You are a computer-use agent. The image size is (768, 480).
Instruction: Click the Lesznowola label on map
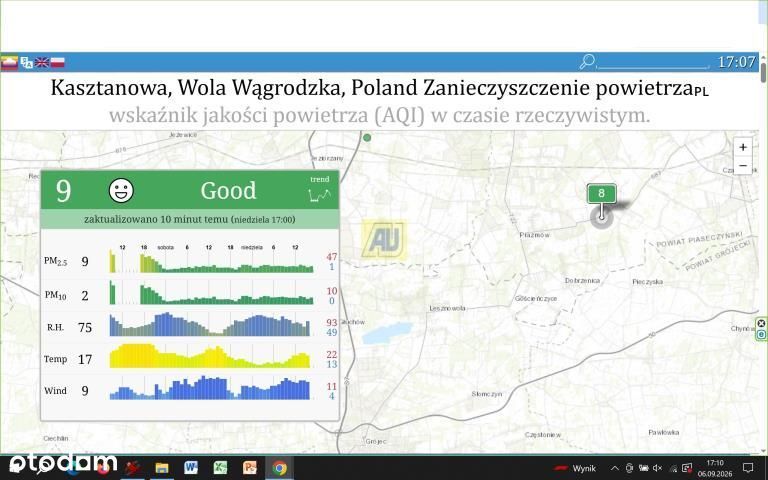[447, 308]
